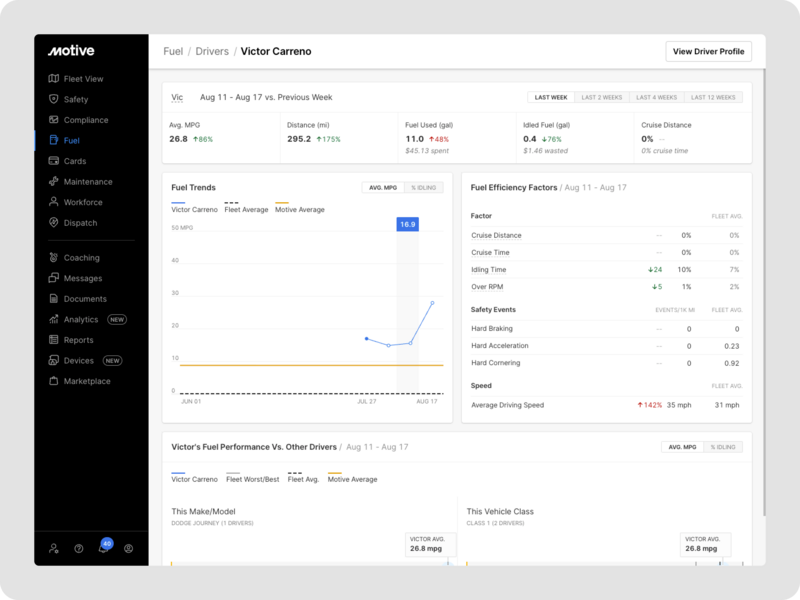The image size is (800, 600).
Task: Switch to the Last 4 Weeks tab
Action: pos(656,98)
